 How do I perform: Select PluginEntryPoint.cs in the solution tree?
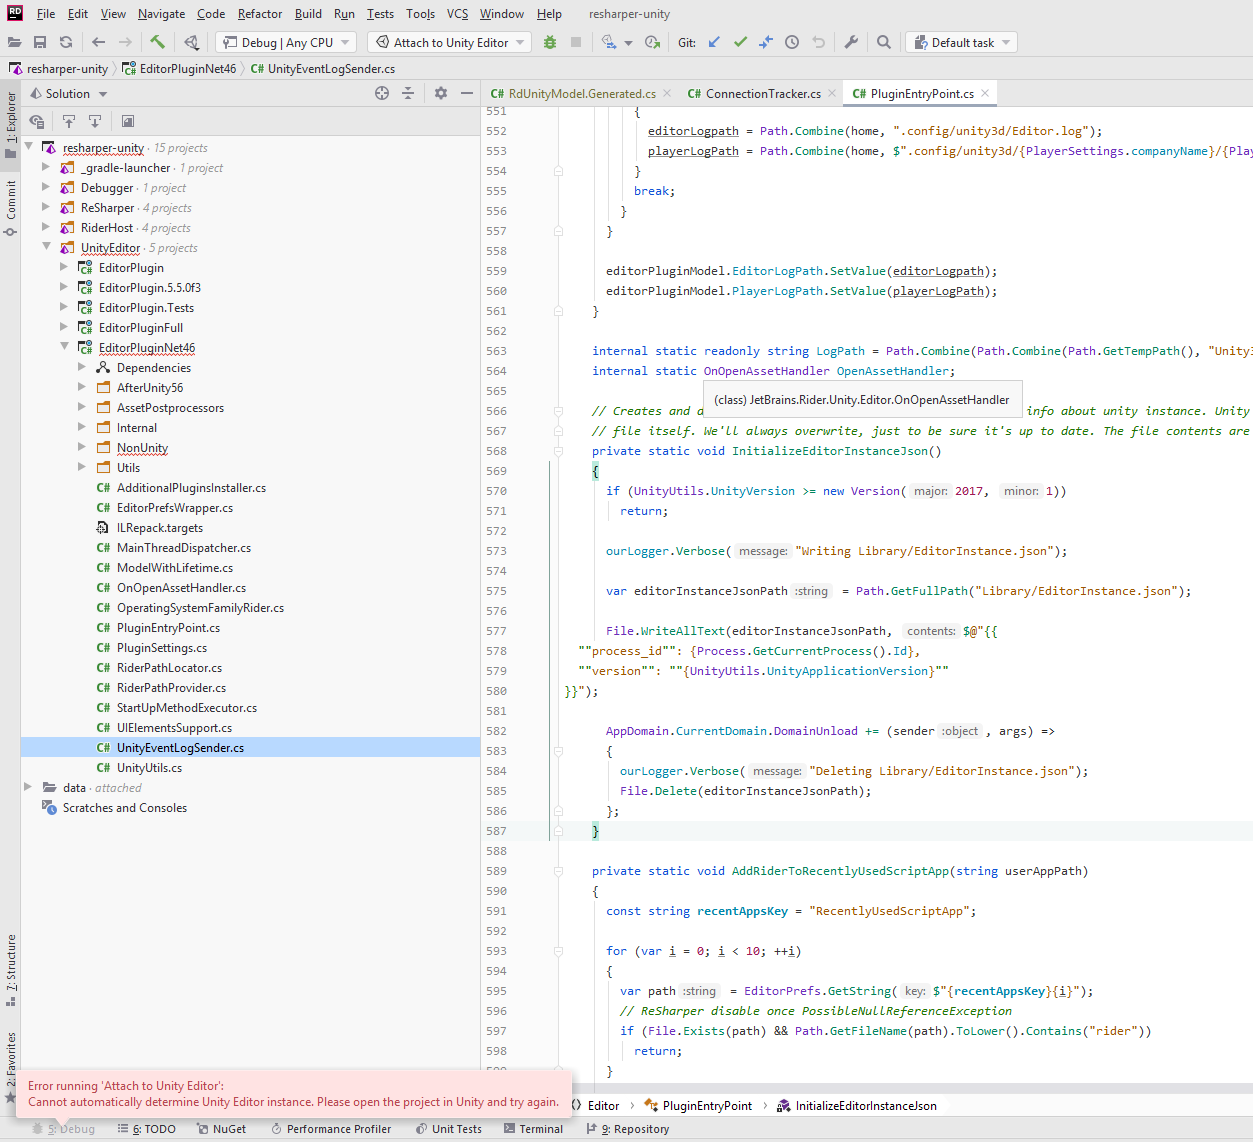168,628
